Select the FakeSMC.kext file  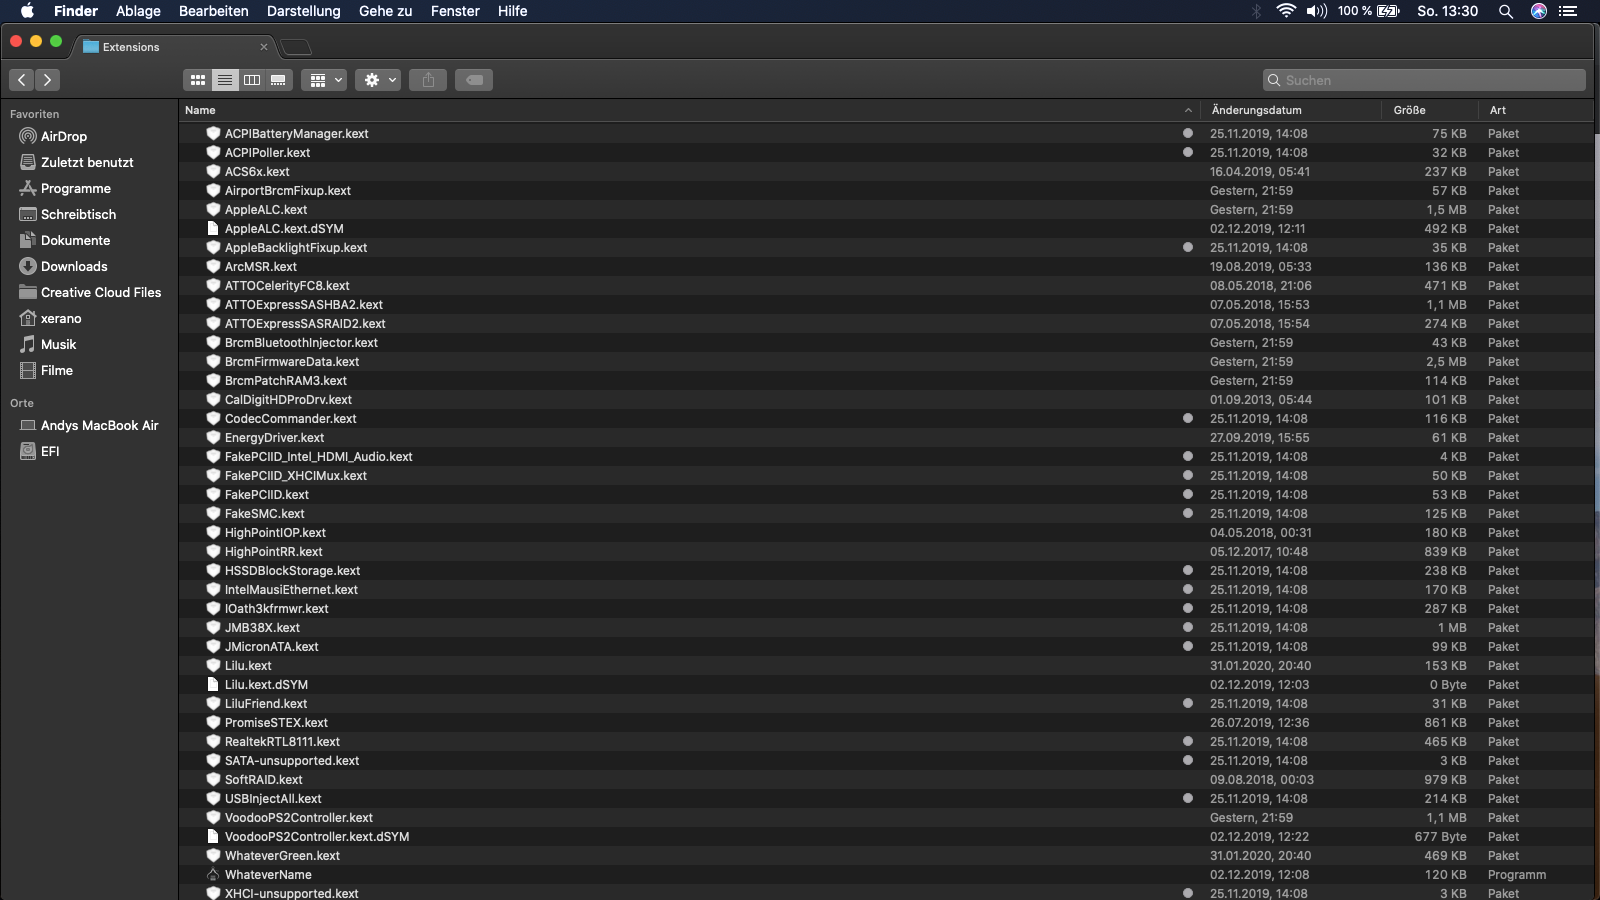coord(886,514)
